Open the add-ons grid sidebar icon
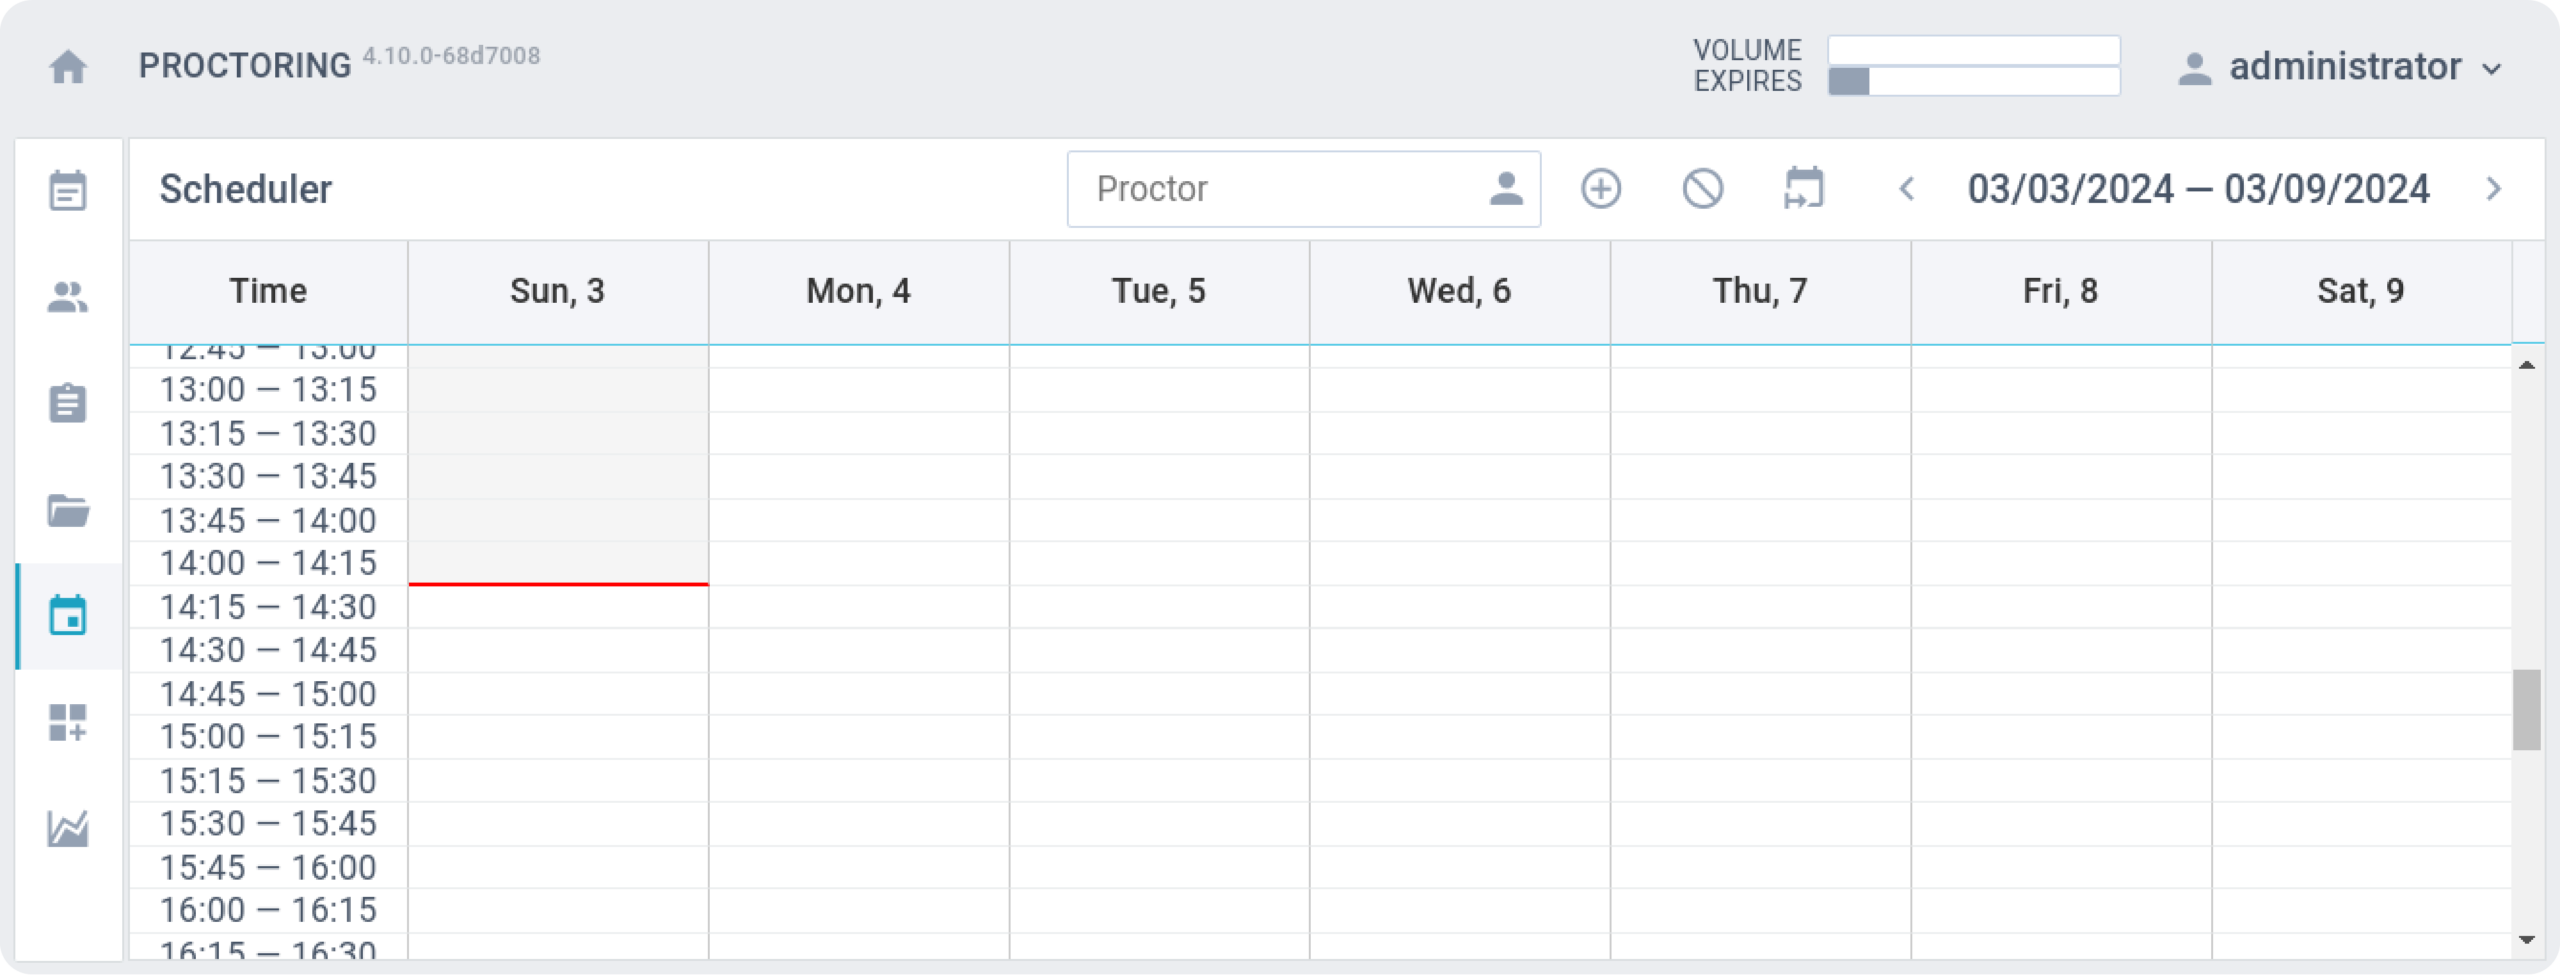2560x975 pixels. pos(68,722)
